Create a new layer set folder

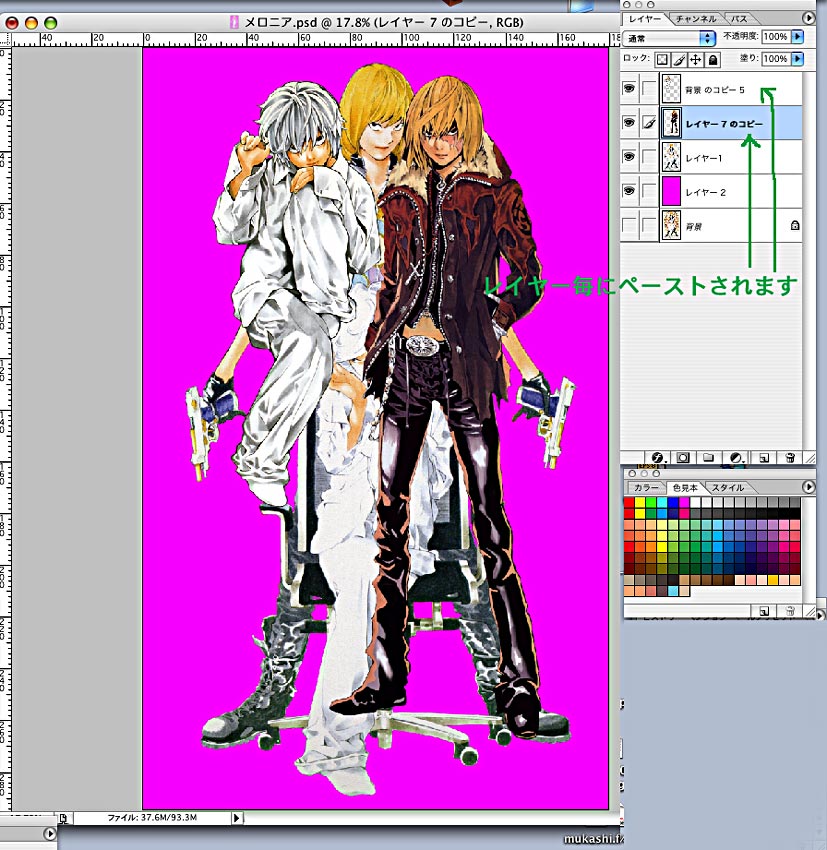tap(708, 458)
